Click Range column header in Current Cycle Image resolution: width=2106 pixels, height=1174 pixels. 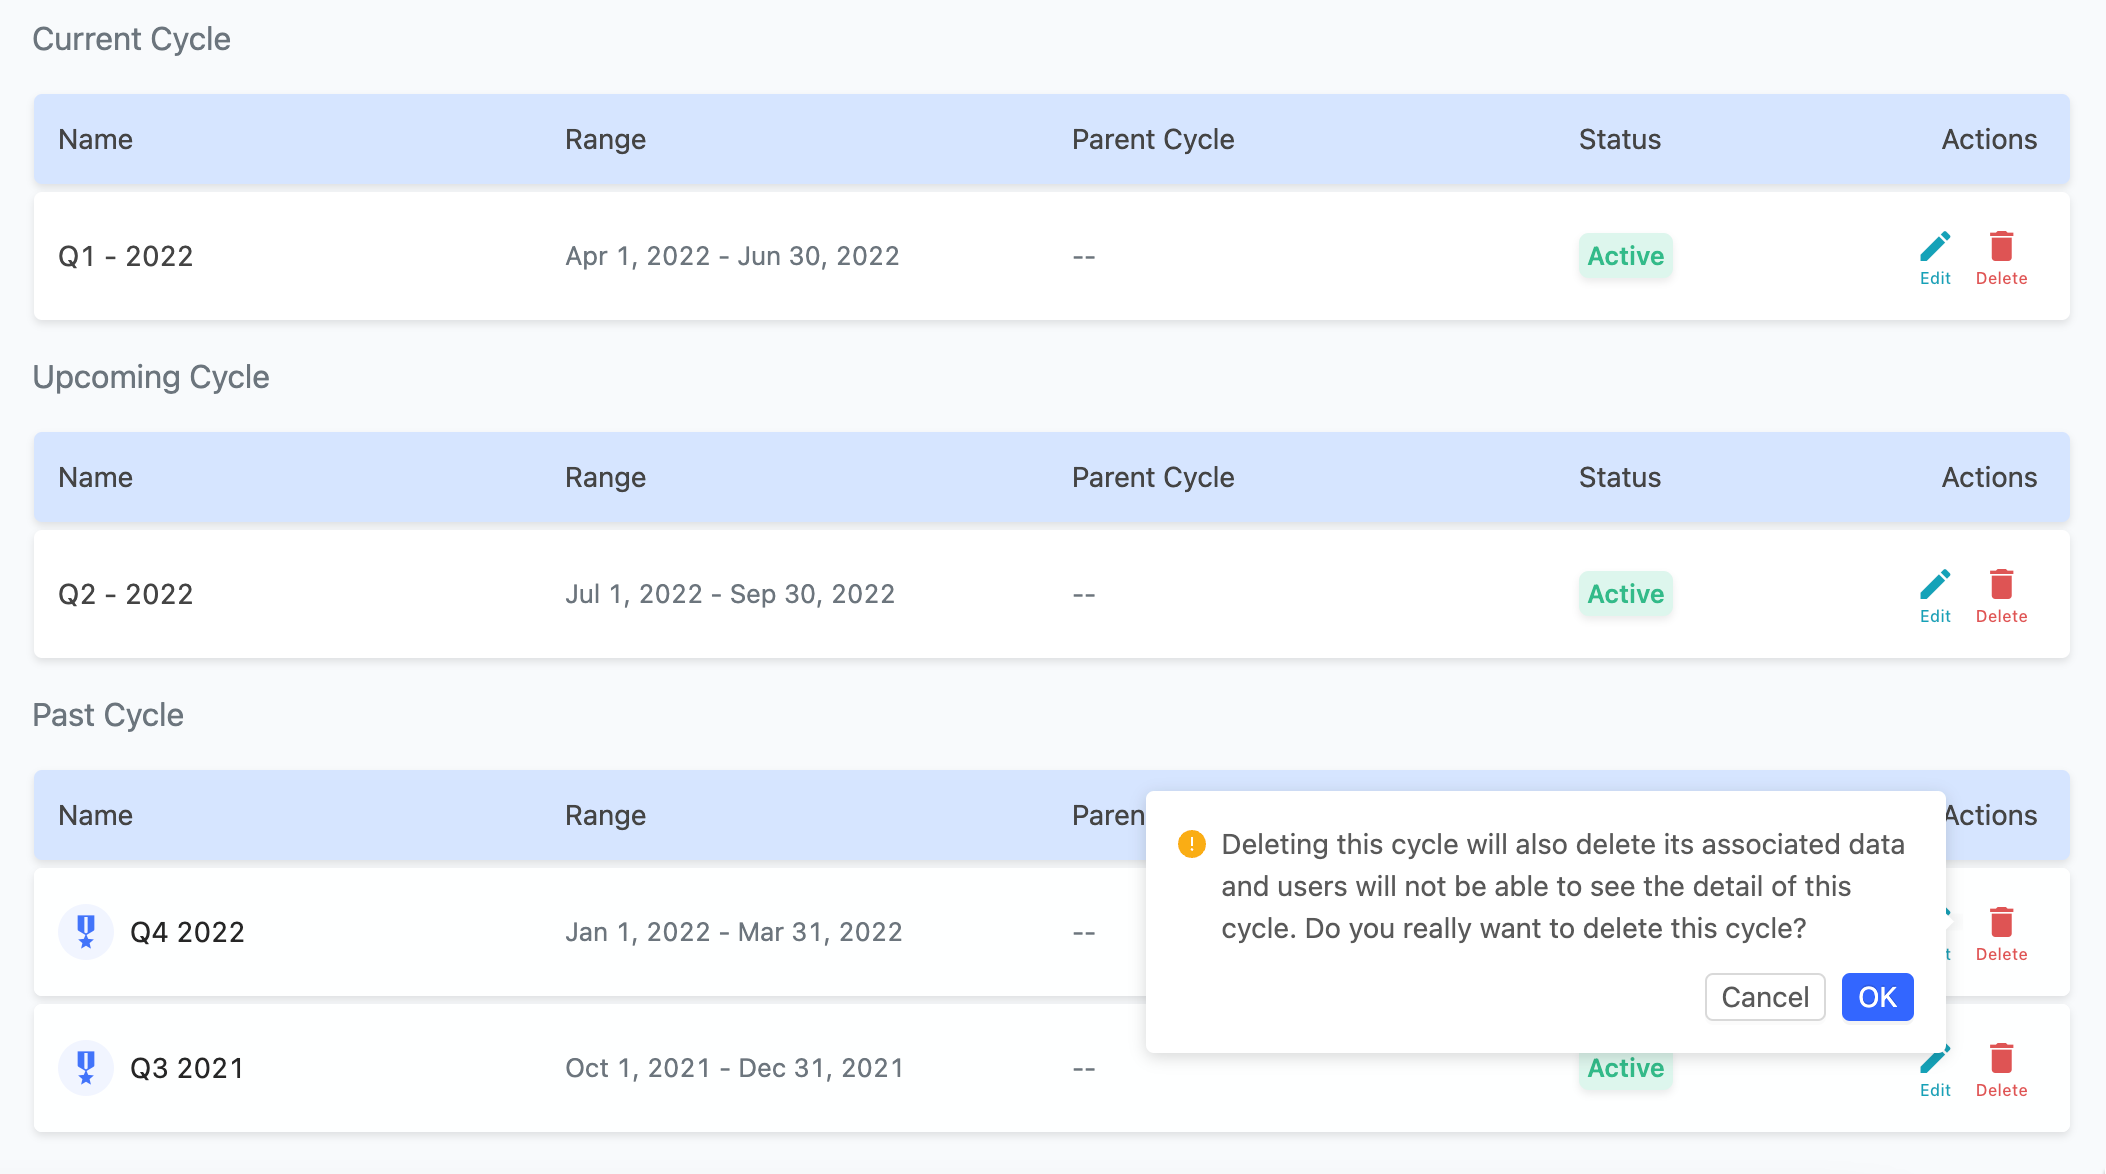[x=605, y=139]
